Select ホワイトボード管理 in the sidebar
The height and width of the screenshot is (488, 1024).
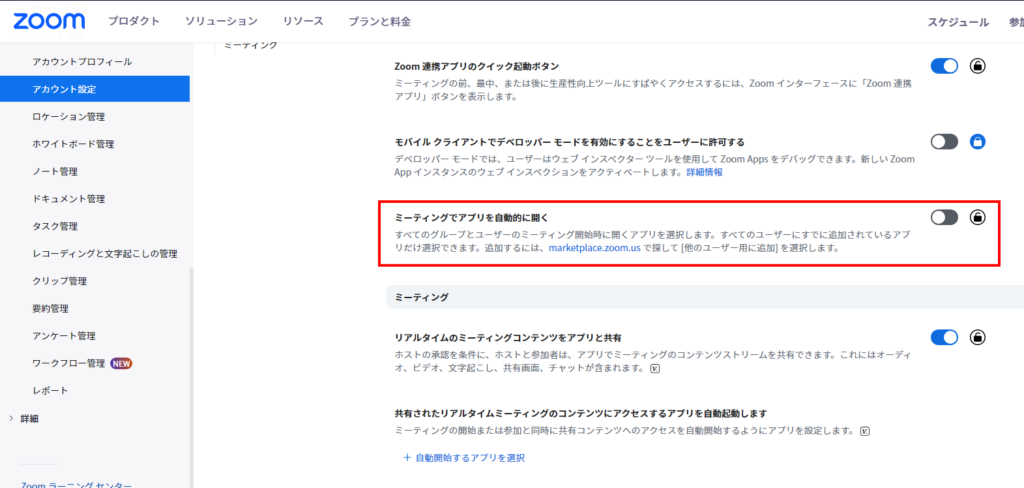click(73, 144)
